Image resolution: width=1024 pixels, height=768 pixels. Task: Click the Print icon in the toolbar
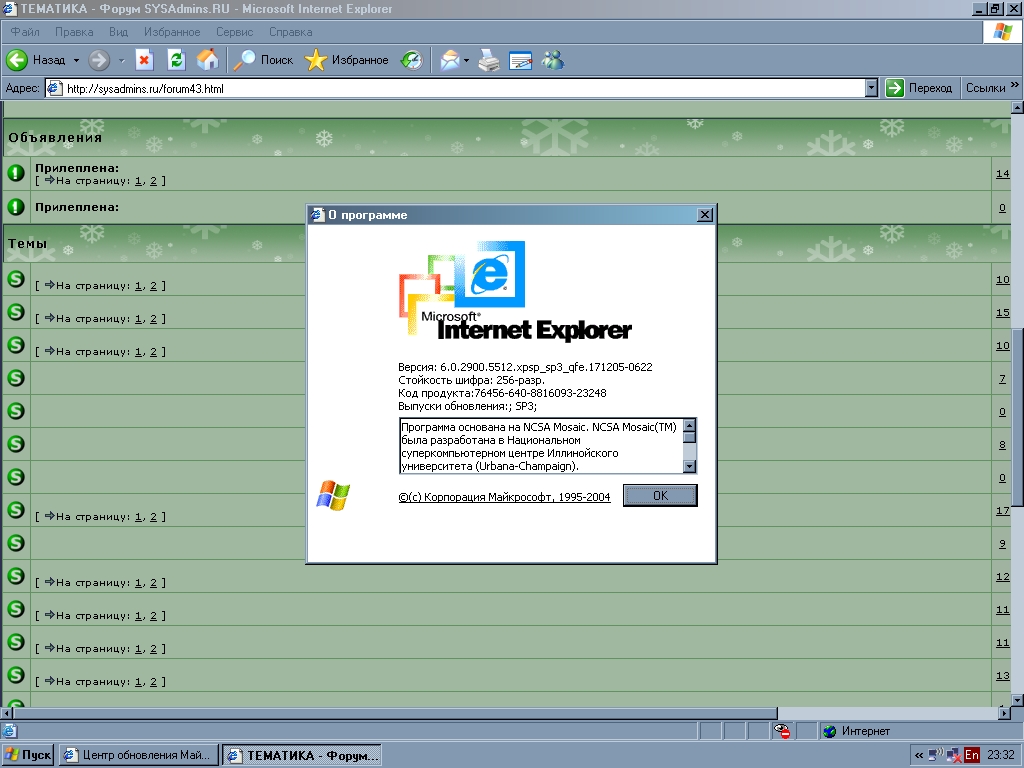click(488, 60)
